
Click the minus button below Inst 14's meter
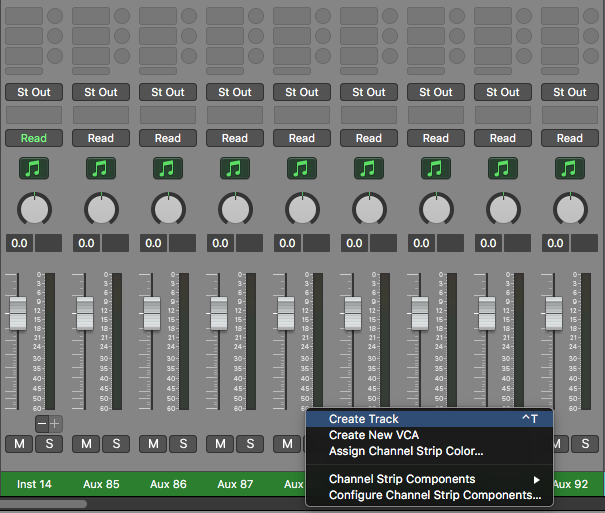42,424
